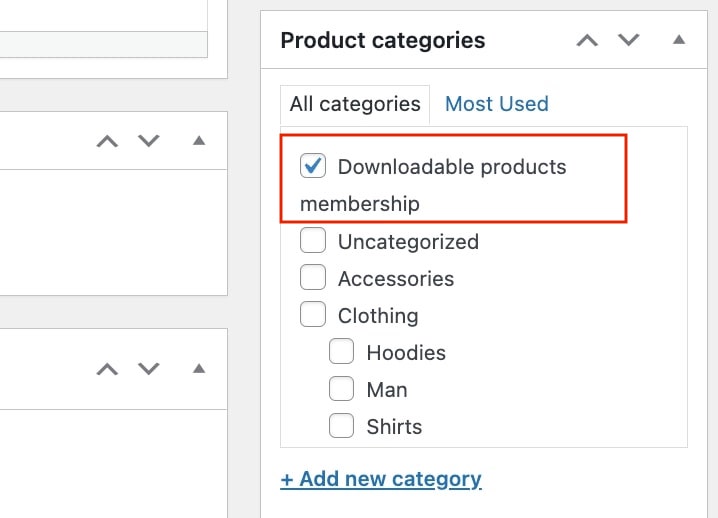
Task: Click the Product categories panel title
Action: tap(383, 40)
